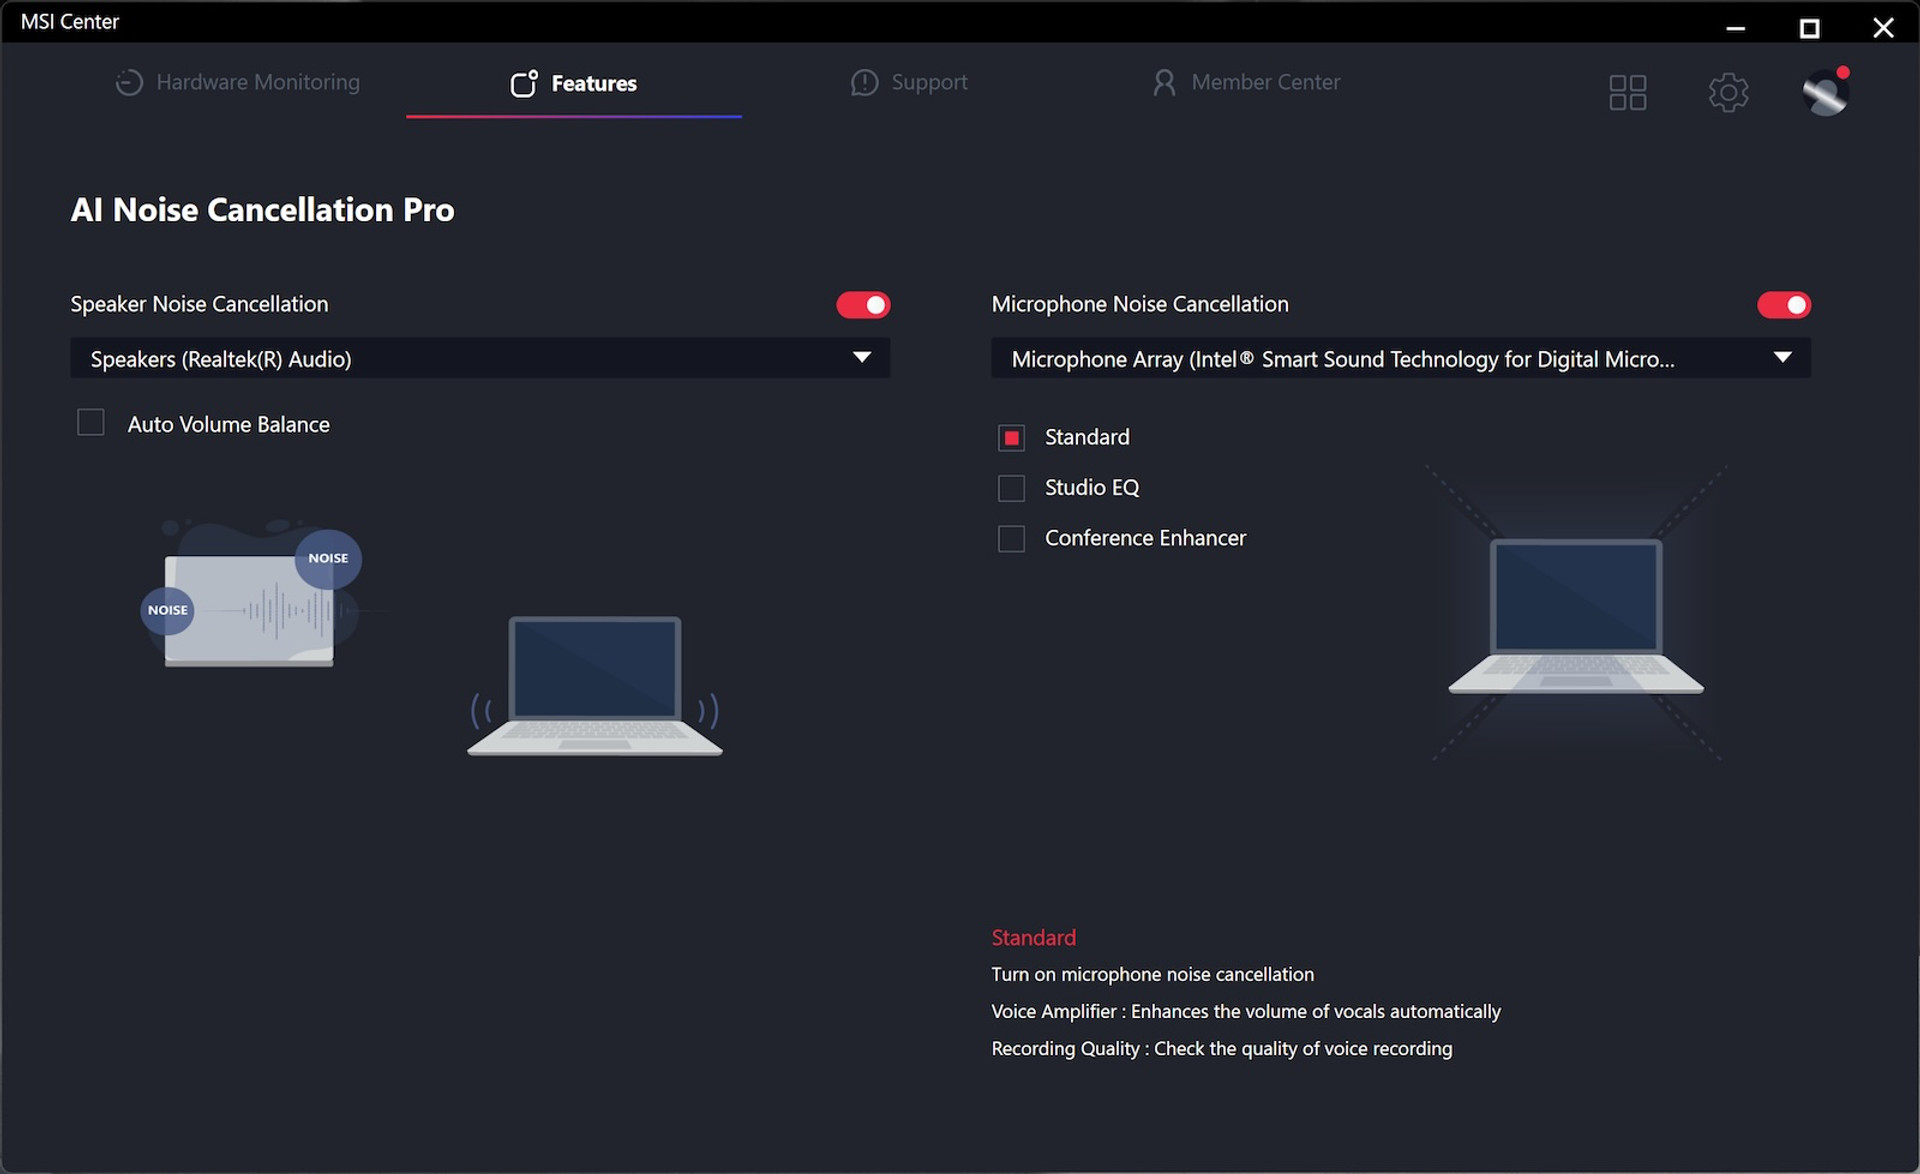
Task: Expand the Speakers (Realtek(R) Audio) dropdown arrow
Action: (x=862, y=358)
